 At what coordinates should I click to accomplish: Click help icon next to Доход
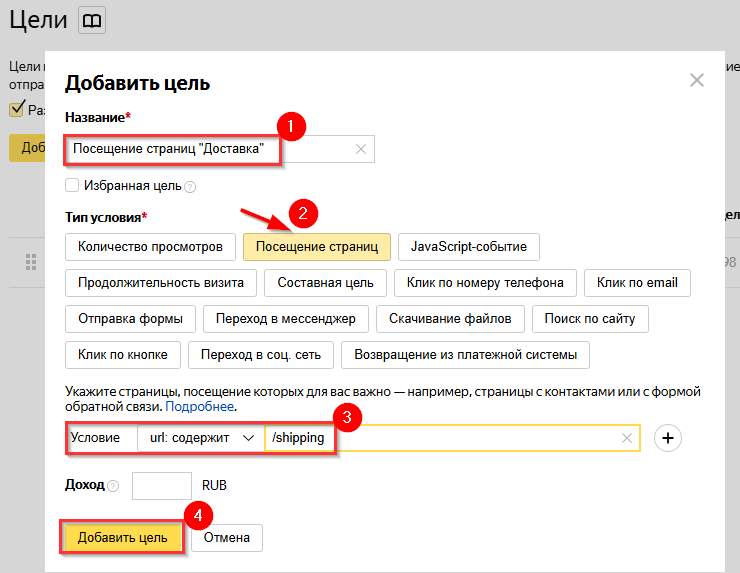pos(113,486)
